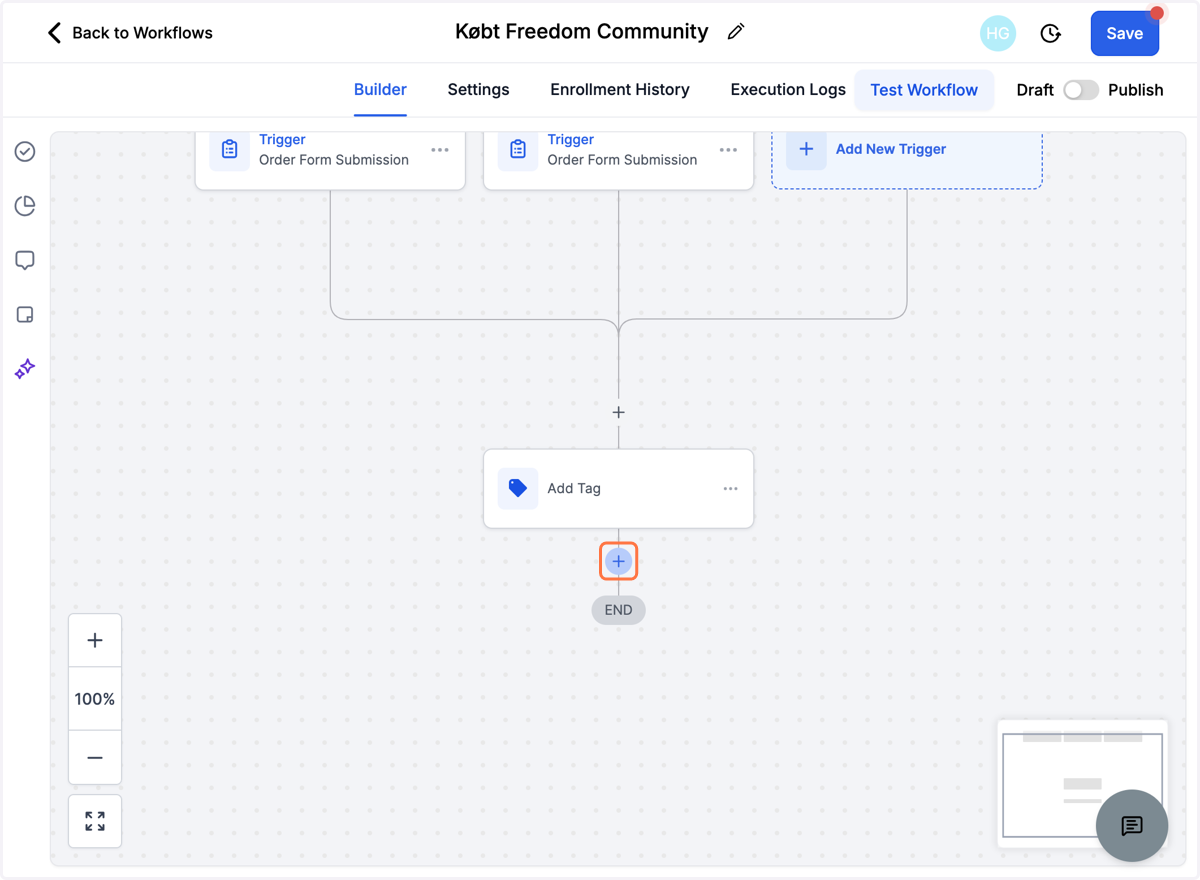Edit workflow name with pencil icon
1200x880 pixels.
pyautogui.click(x=736, y=32)
